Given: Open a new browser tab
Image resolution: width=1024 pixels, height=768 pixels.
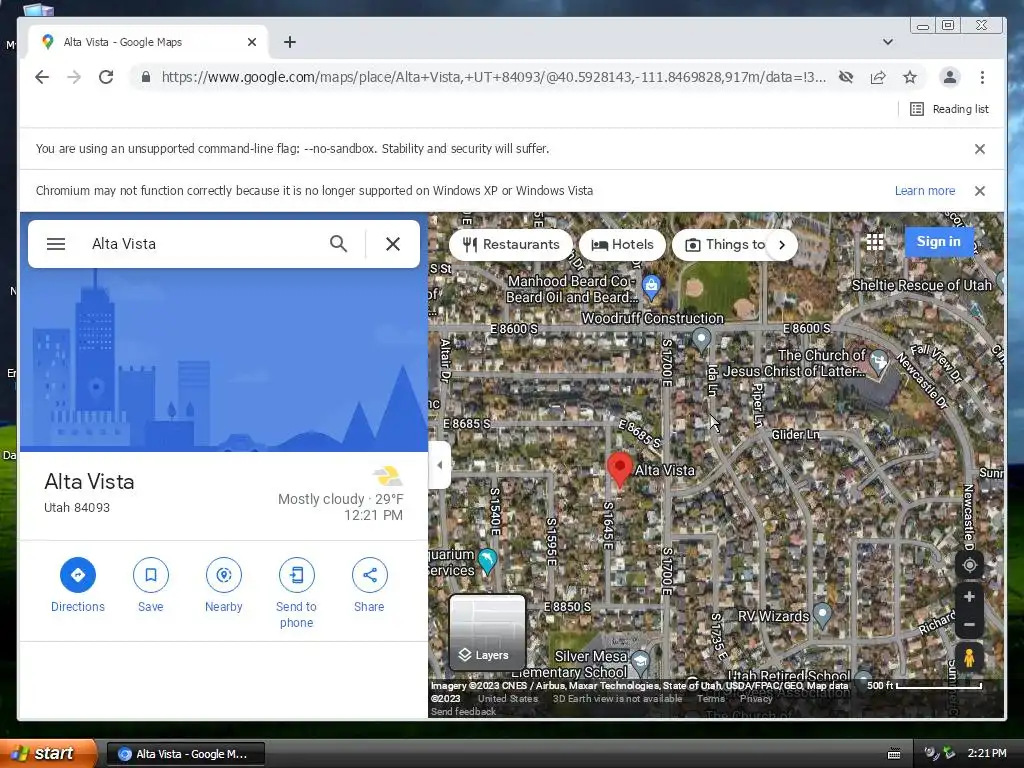Looking at the screenshot, I should click(x=290, y=42).
